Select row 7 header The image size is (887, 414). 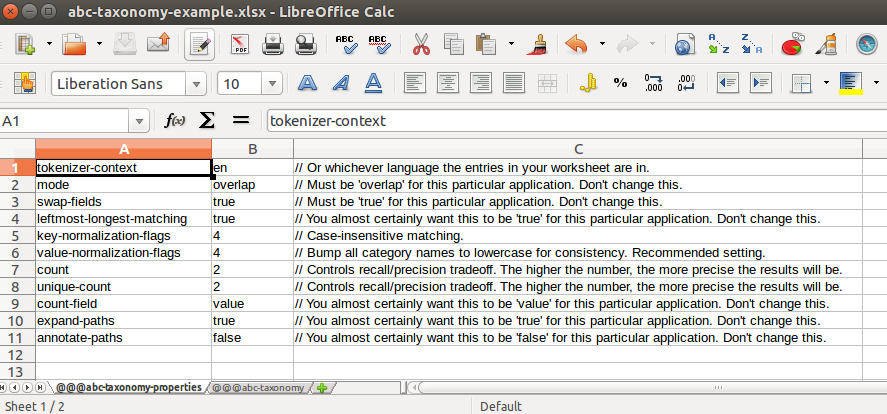click(18, 270)
